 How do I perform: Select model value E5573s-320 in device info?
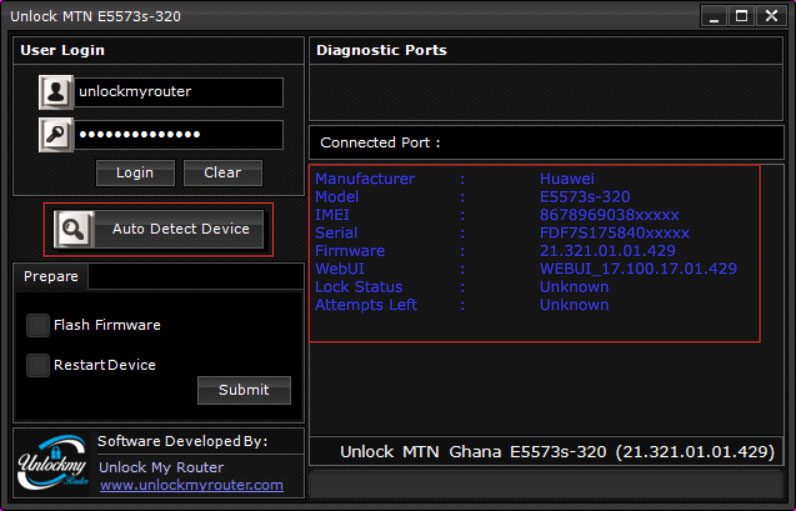tap(585, 197)
